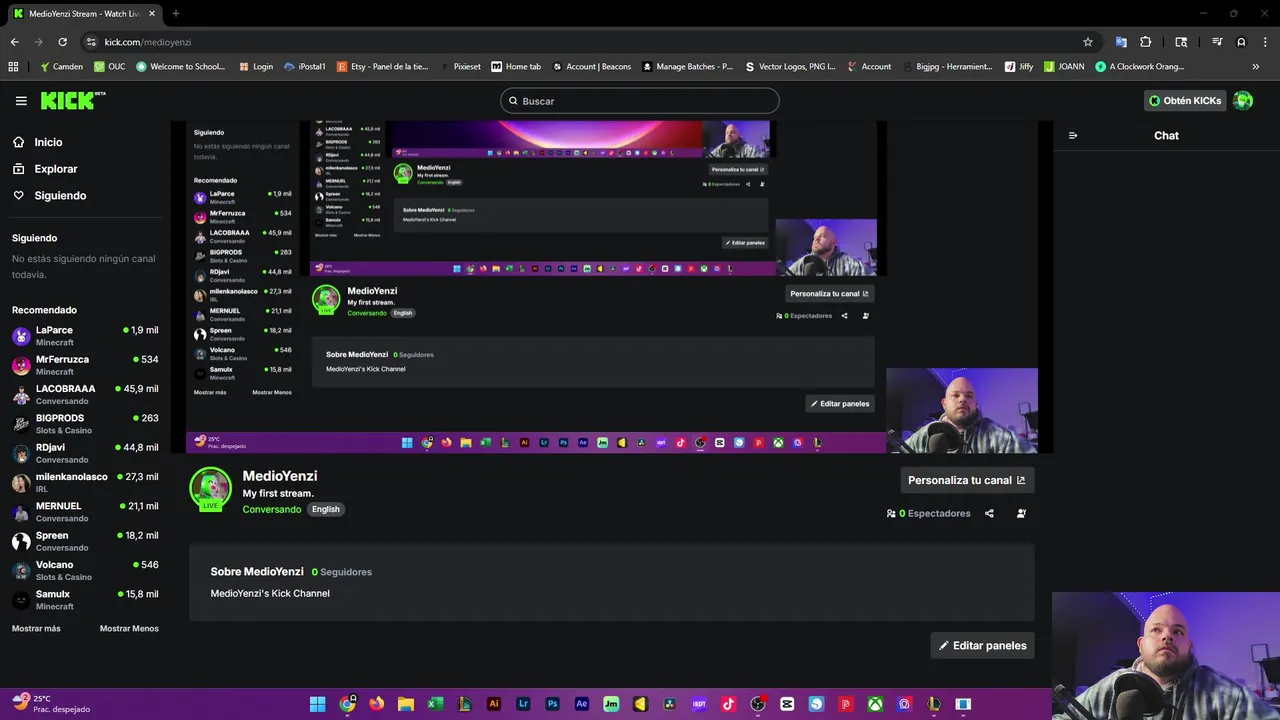Open Manage Batches bookmark

pos(687,67)
